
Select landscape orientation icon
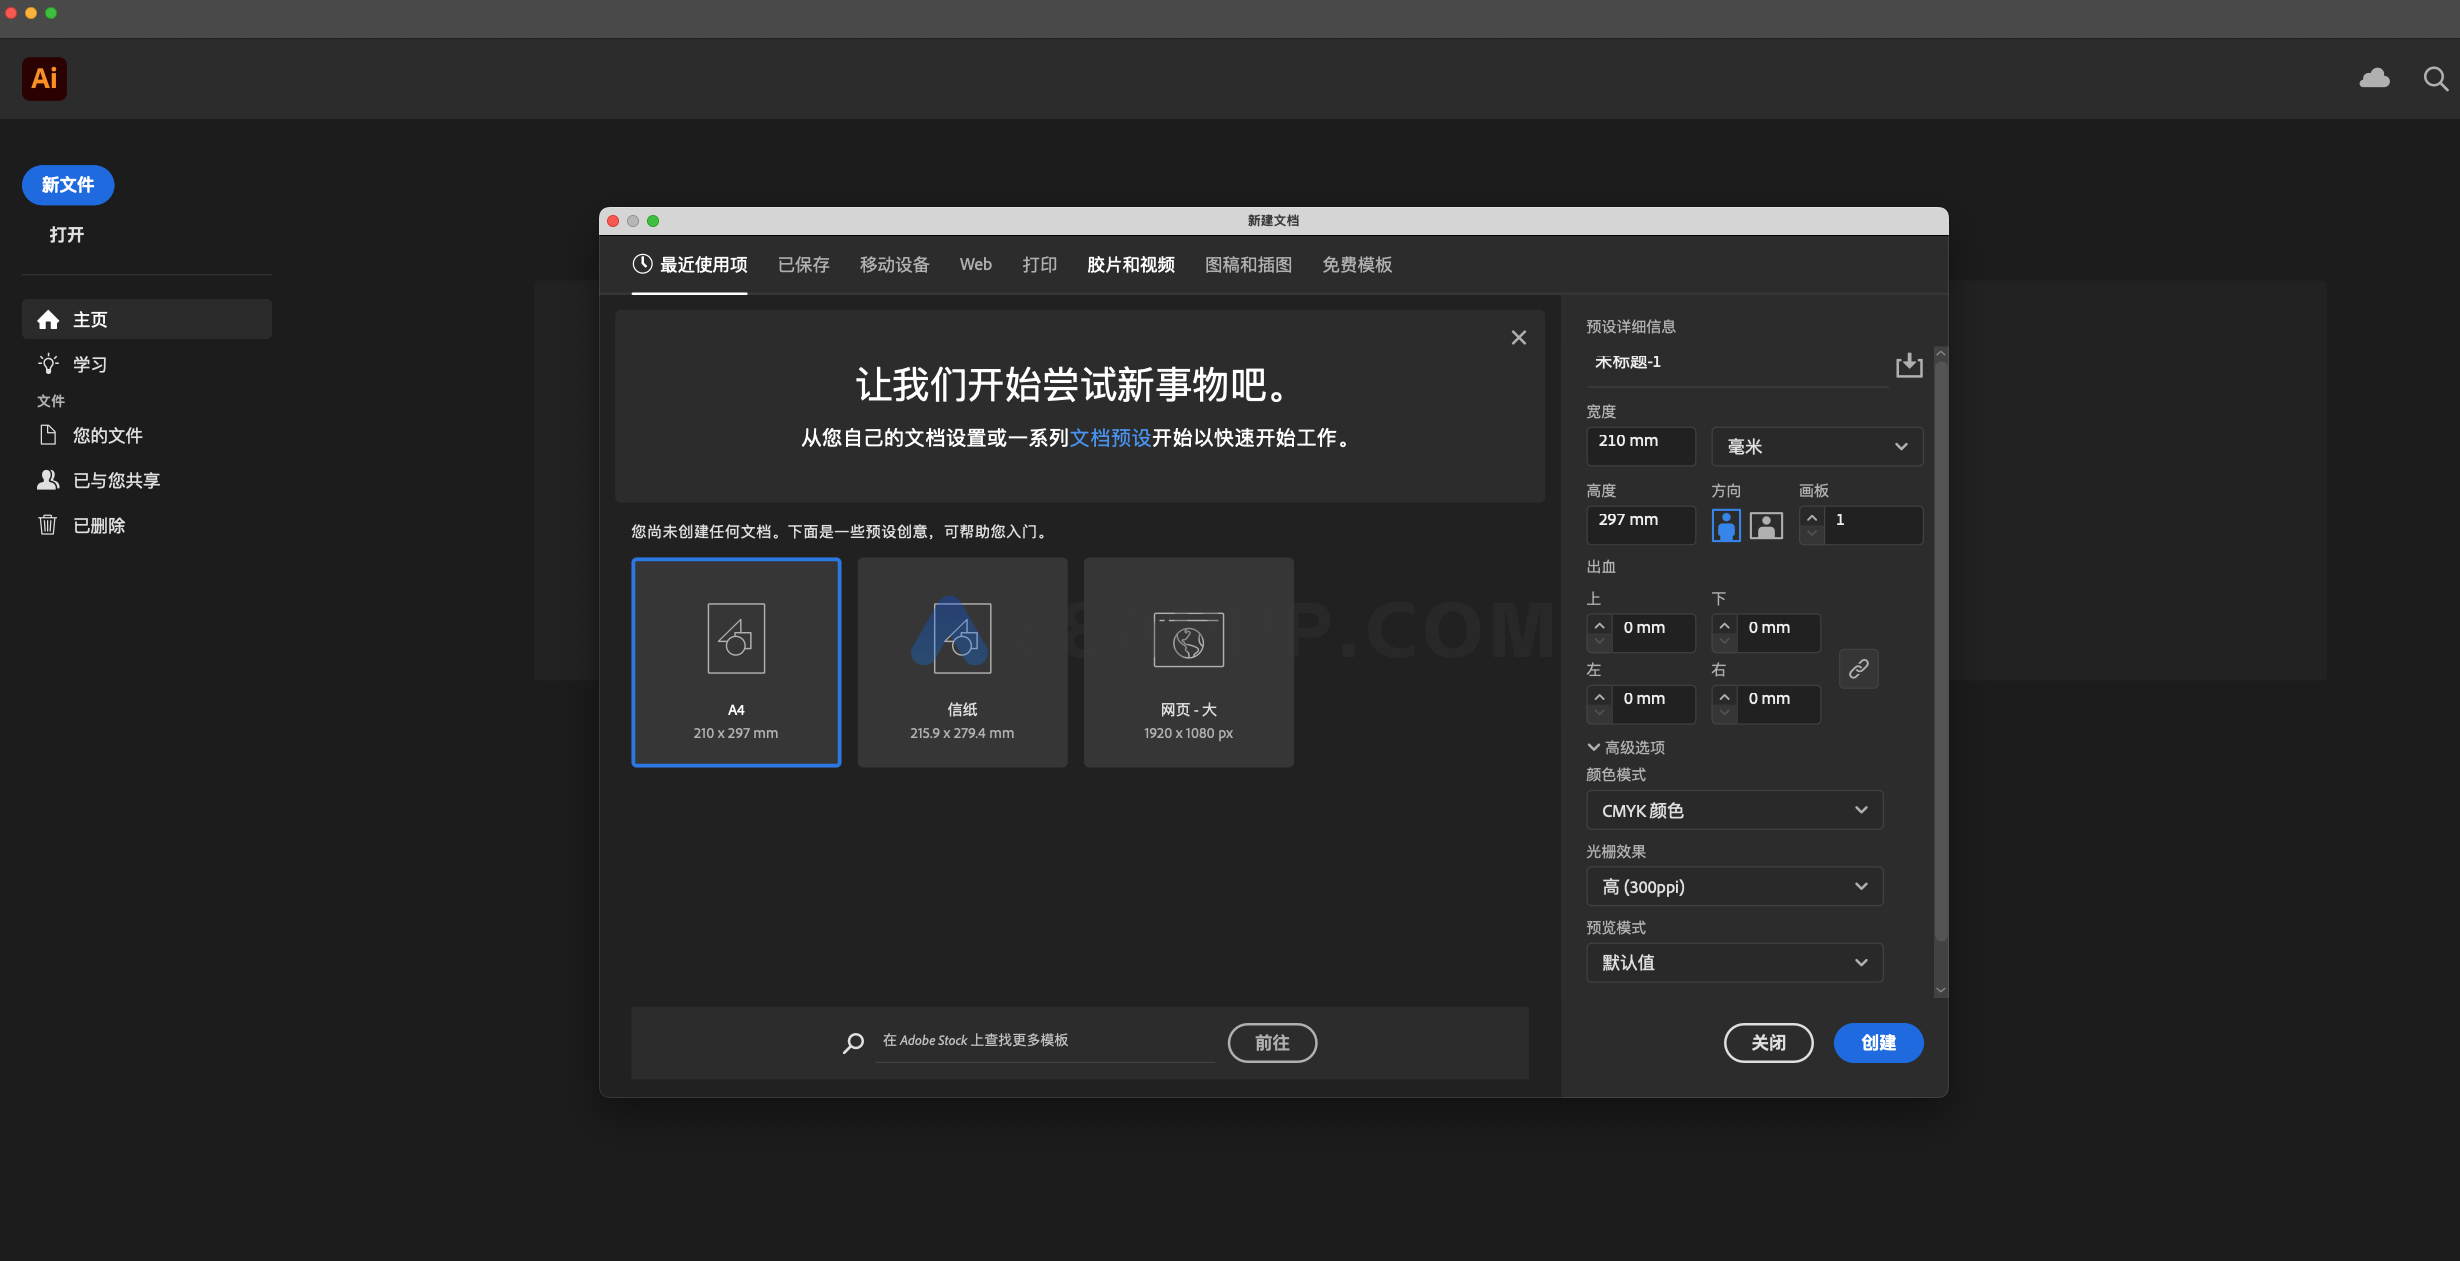point(1767,525)
